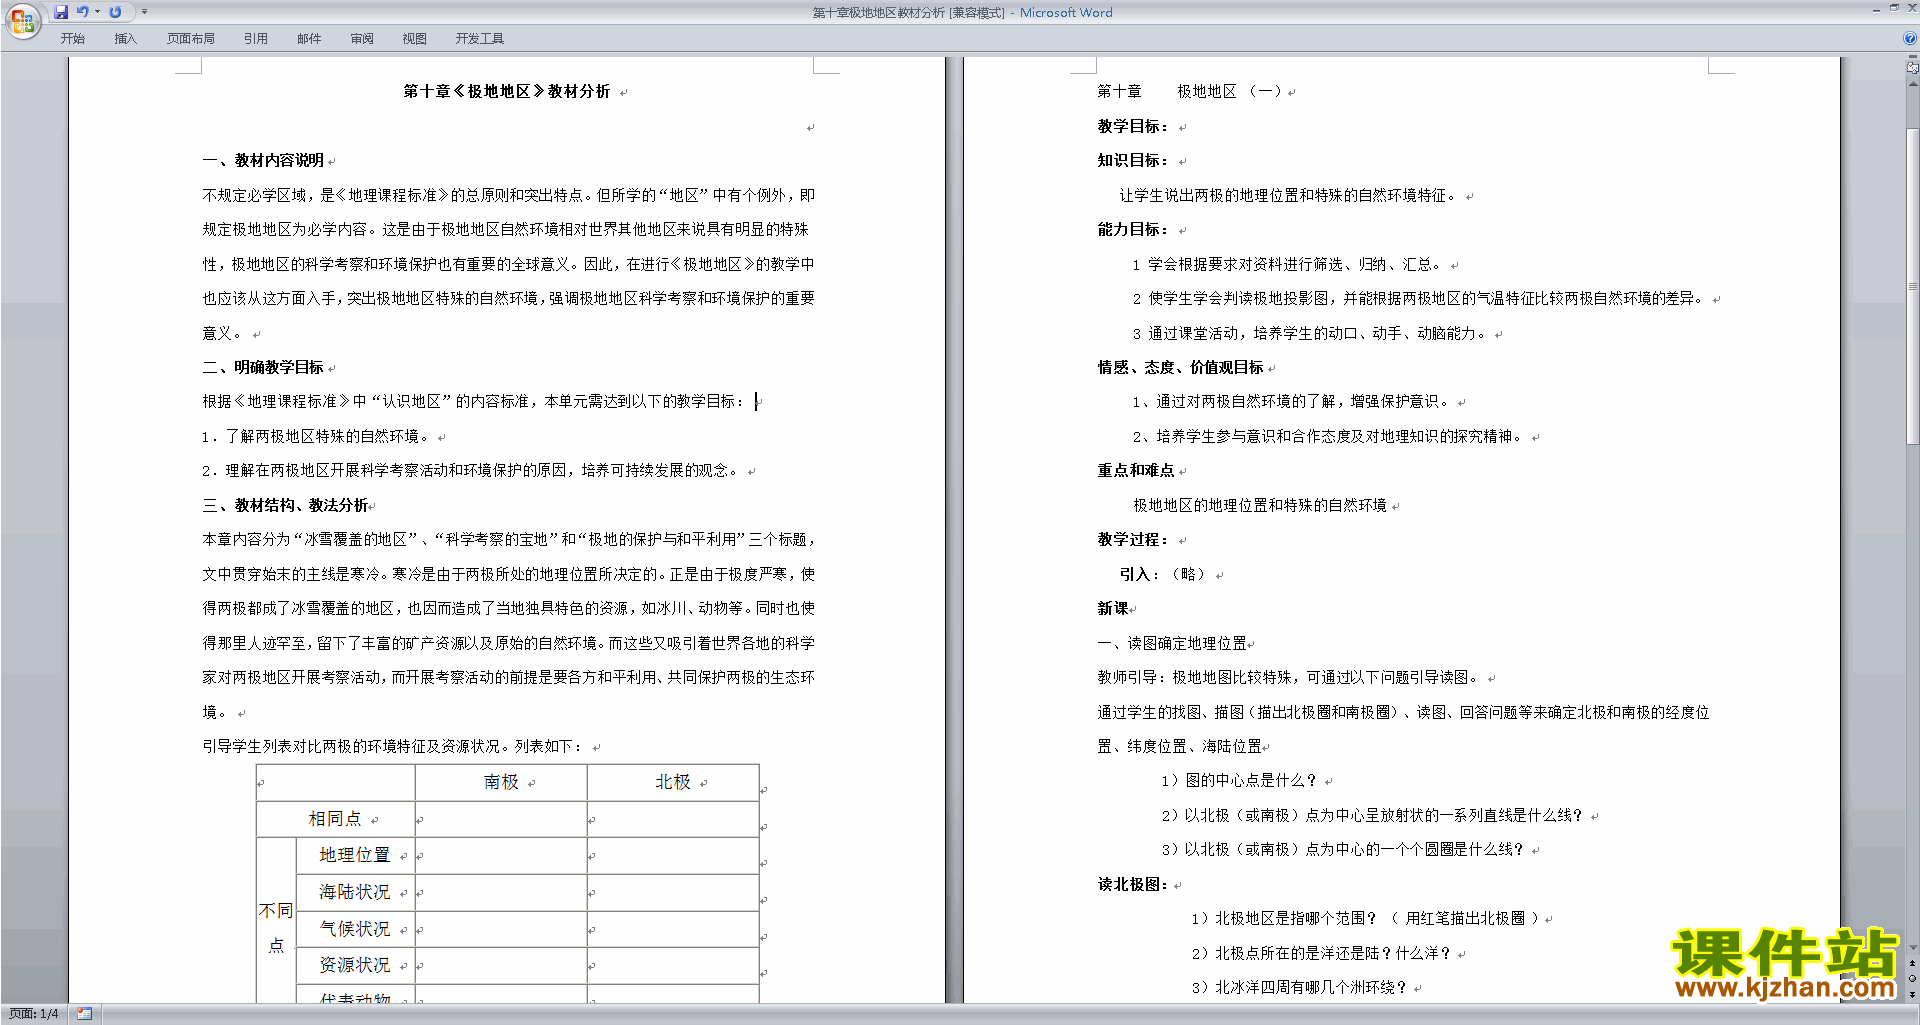Click the 北极 table header cell

tap(673, 782)
